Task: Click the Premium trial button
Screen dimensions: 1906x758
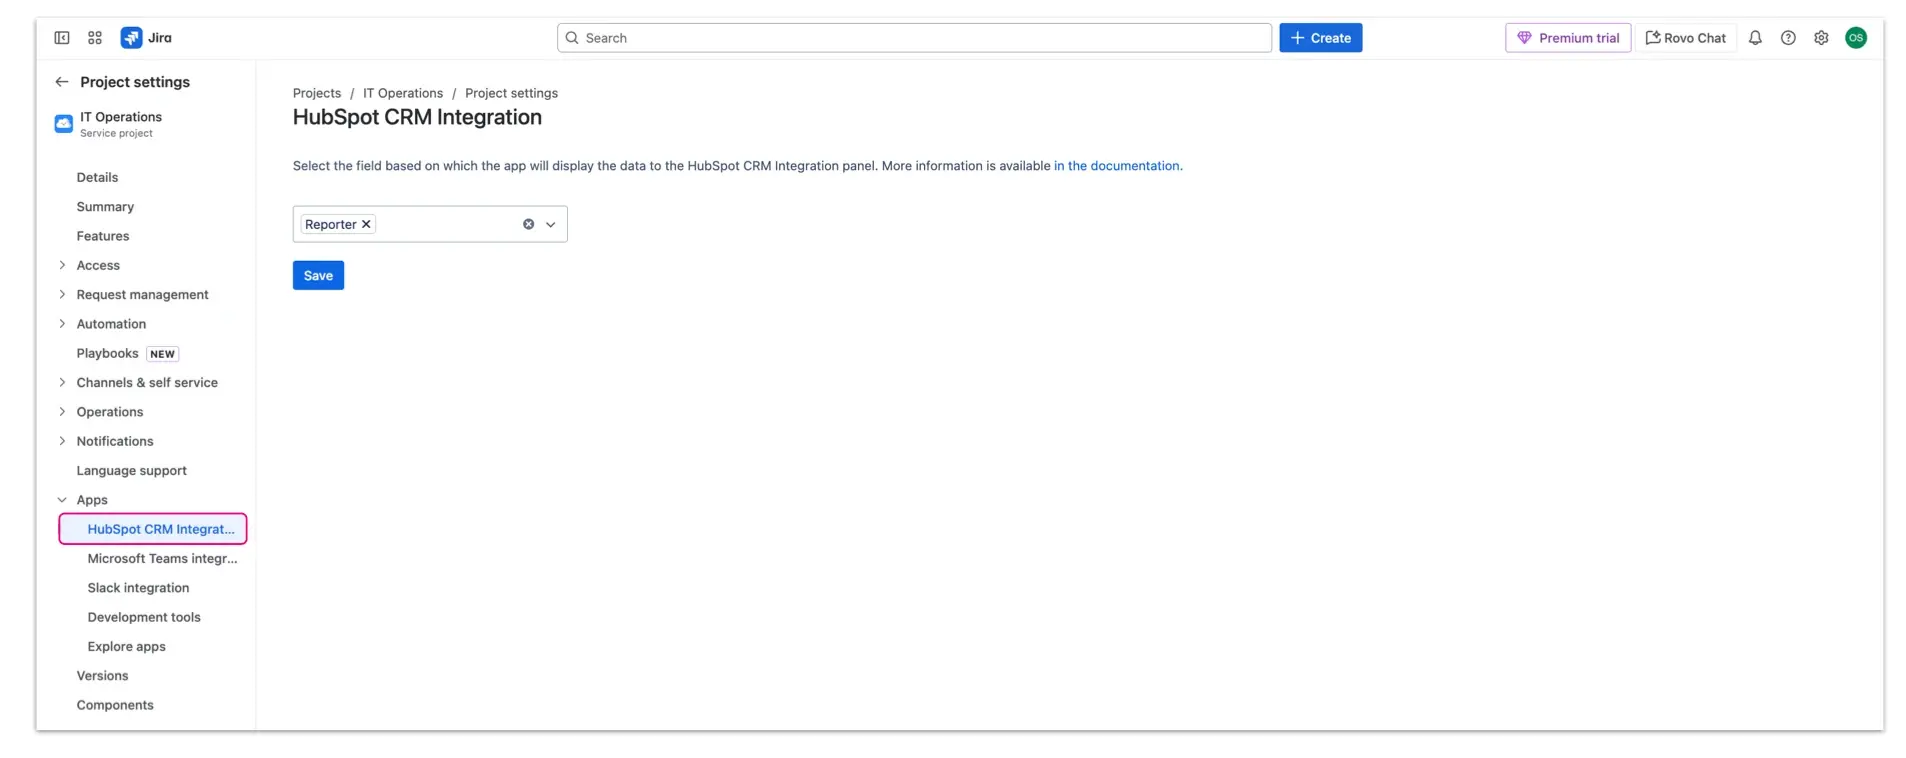Action: point(1567,38)
